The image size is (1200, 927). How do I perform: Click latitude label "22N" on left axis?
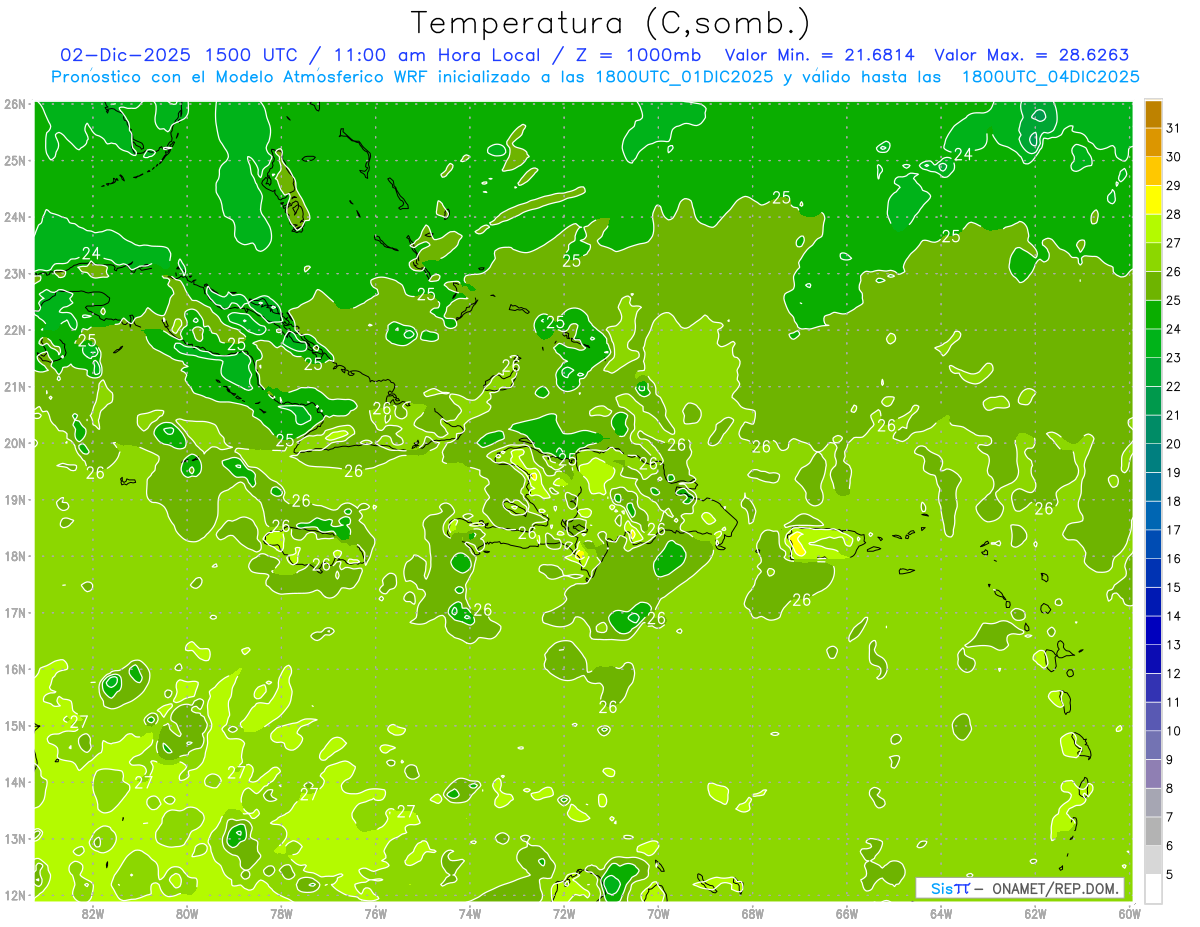coord(14,330)
